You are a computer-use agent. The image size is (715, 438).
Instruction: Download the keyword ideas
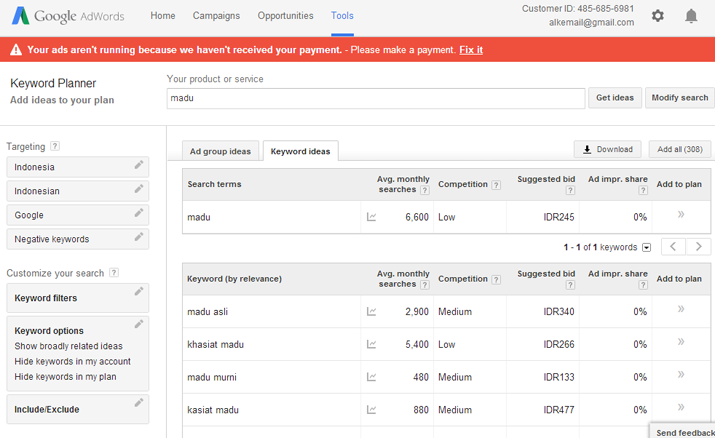(x=607, y=149)
